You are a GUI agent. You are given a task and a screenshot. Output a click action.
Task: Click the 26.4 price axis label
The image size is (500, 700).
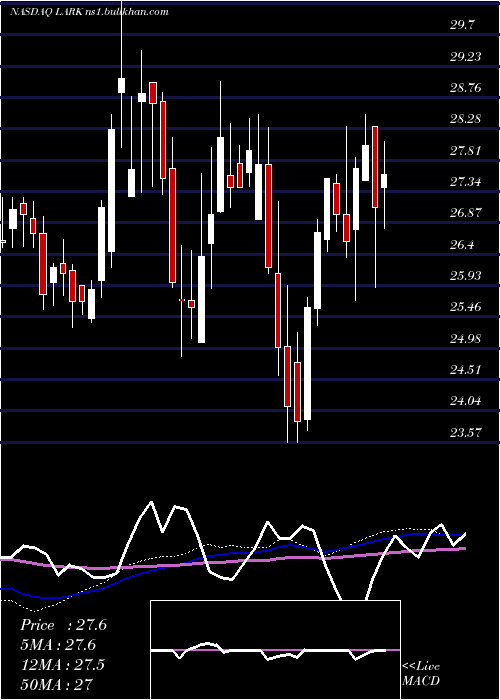click(x=462, y=245)
